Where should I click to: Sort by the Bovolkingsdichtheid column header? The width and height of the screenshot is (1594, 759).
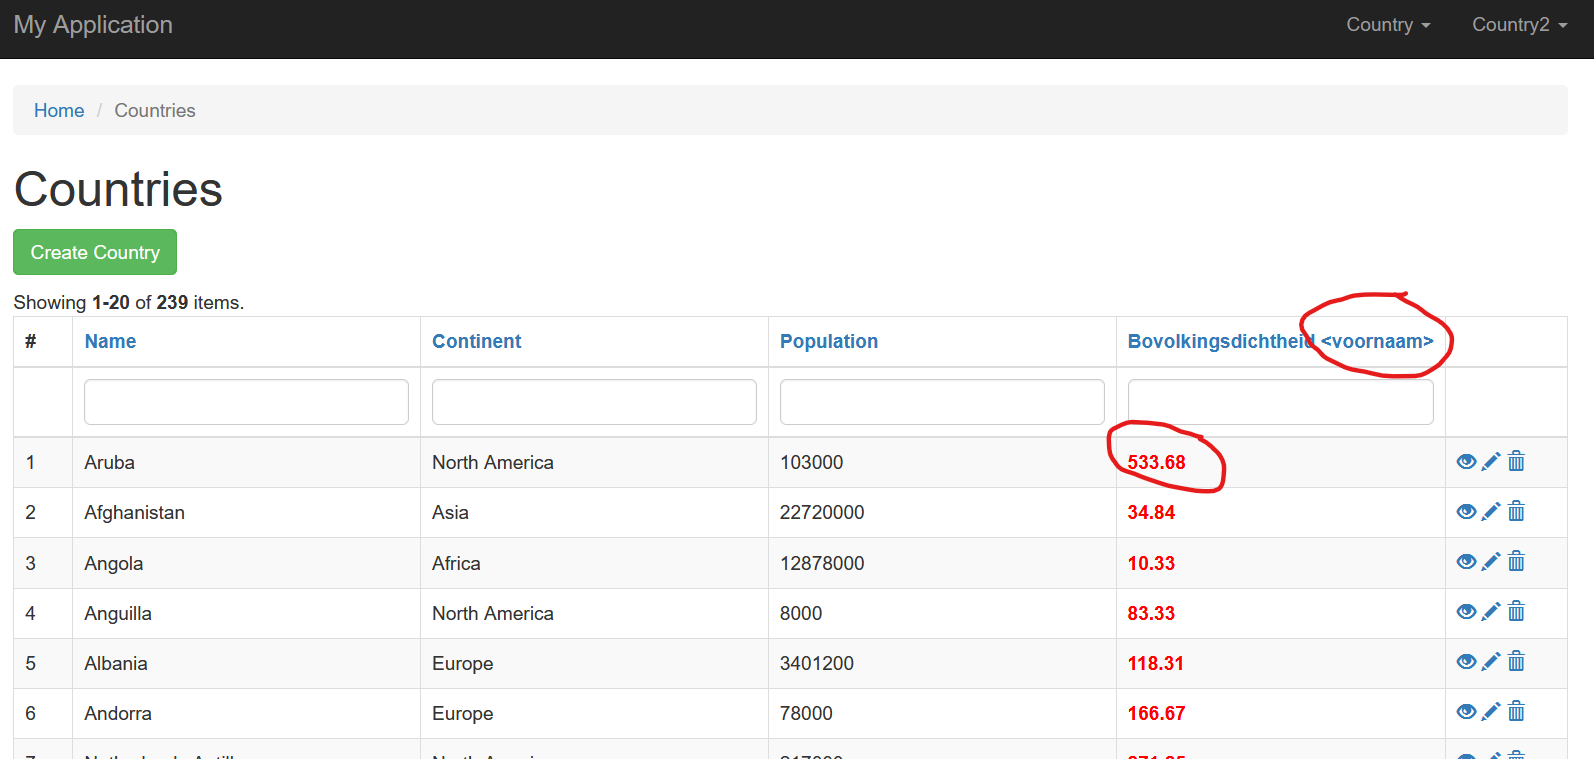pos(1220,341)
